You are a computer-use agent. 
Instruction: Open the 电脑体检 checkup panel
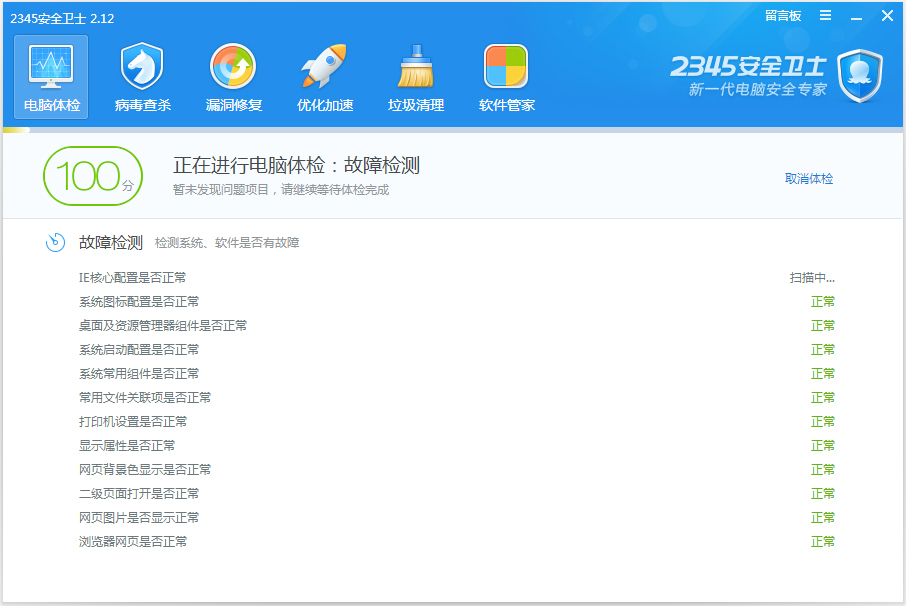[x=50, y=76]
